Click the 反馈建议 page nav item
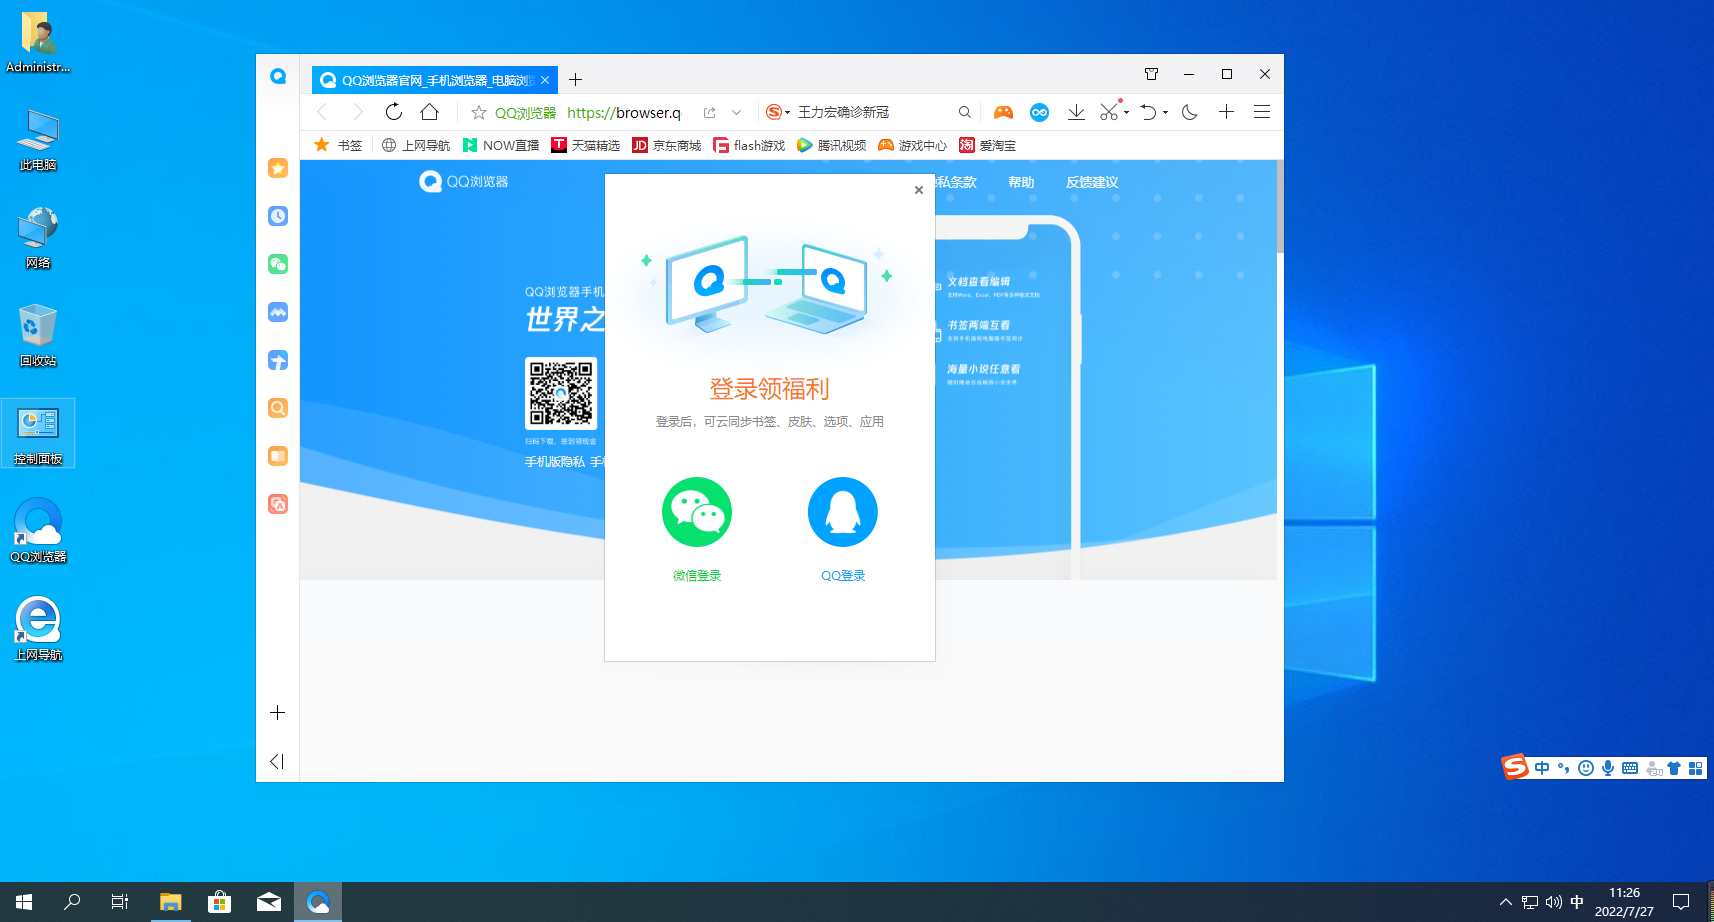This screenshot has width=1714, height=922. coord(1092,182)
